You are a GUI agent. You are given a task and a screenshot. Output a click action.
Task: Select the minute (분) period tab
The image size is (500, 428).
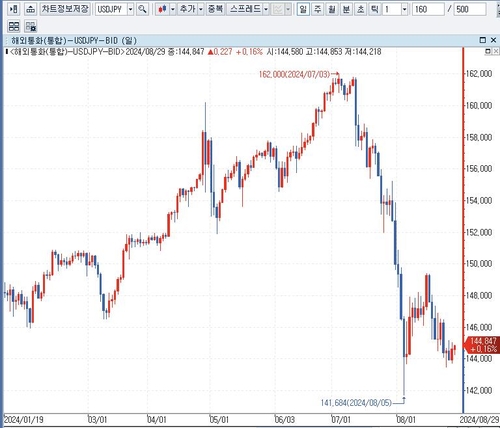tap(346, 9)
